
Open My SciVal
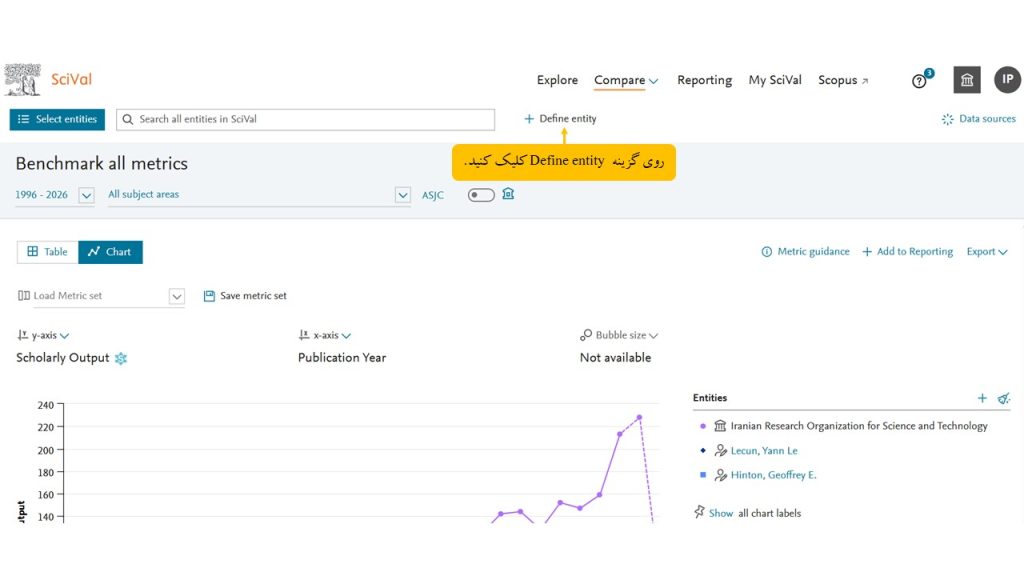[x=775, y=80]
